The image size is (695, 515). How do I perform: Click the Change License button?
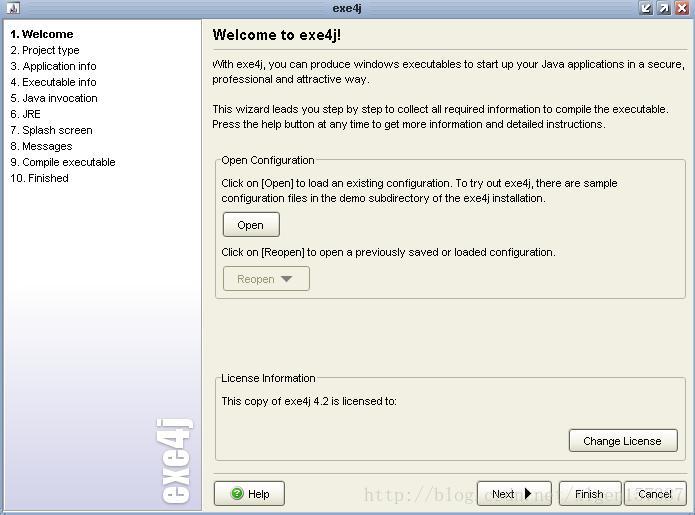coord(623,441)
